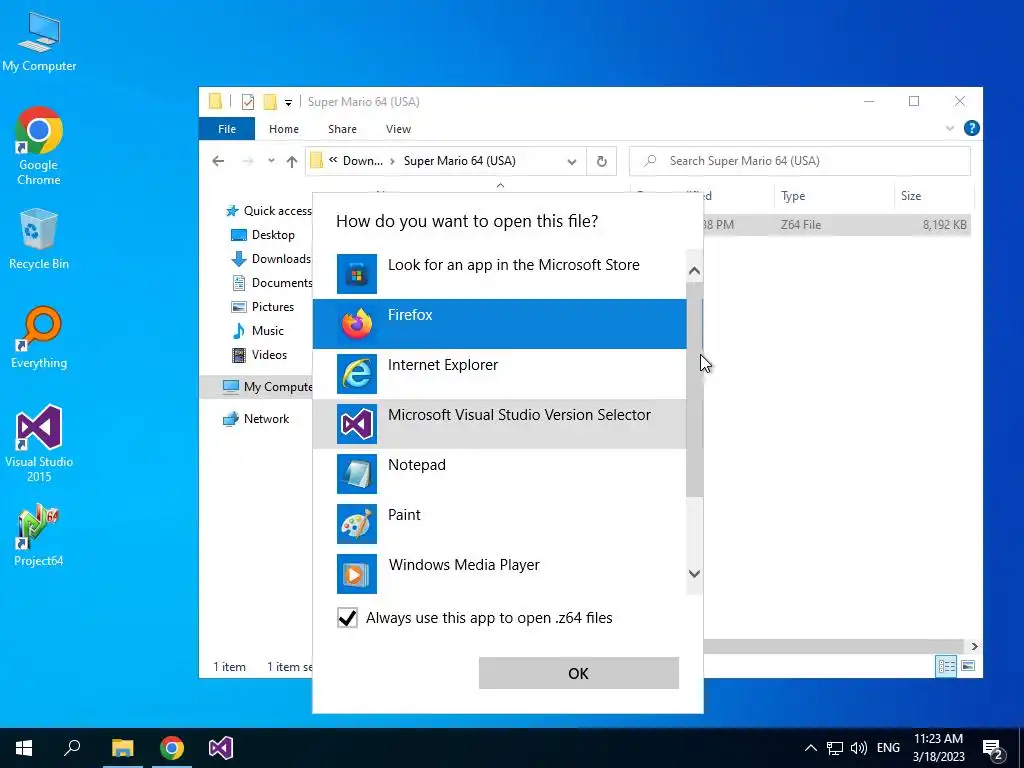Click the app list scroll down arrow
The width and height of the screenshot is (1024, 768).
click(x=694, y=573)
